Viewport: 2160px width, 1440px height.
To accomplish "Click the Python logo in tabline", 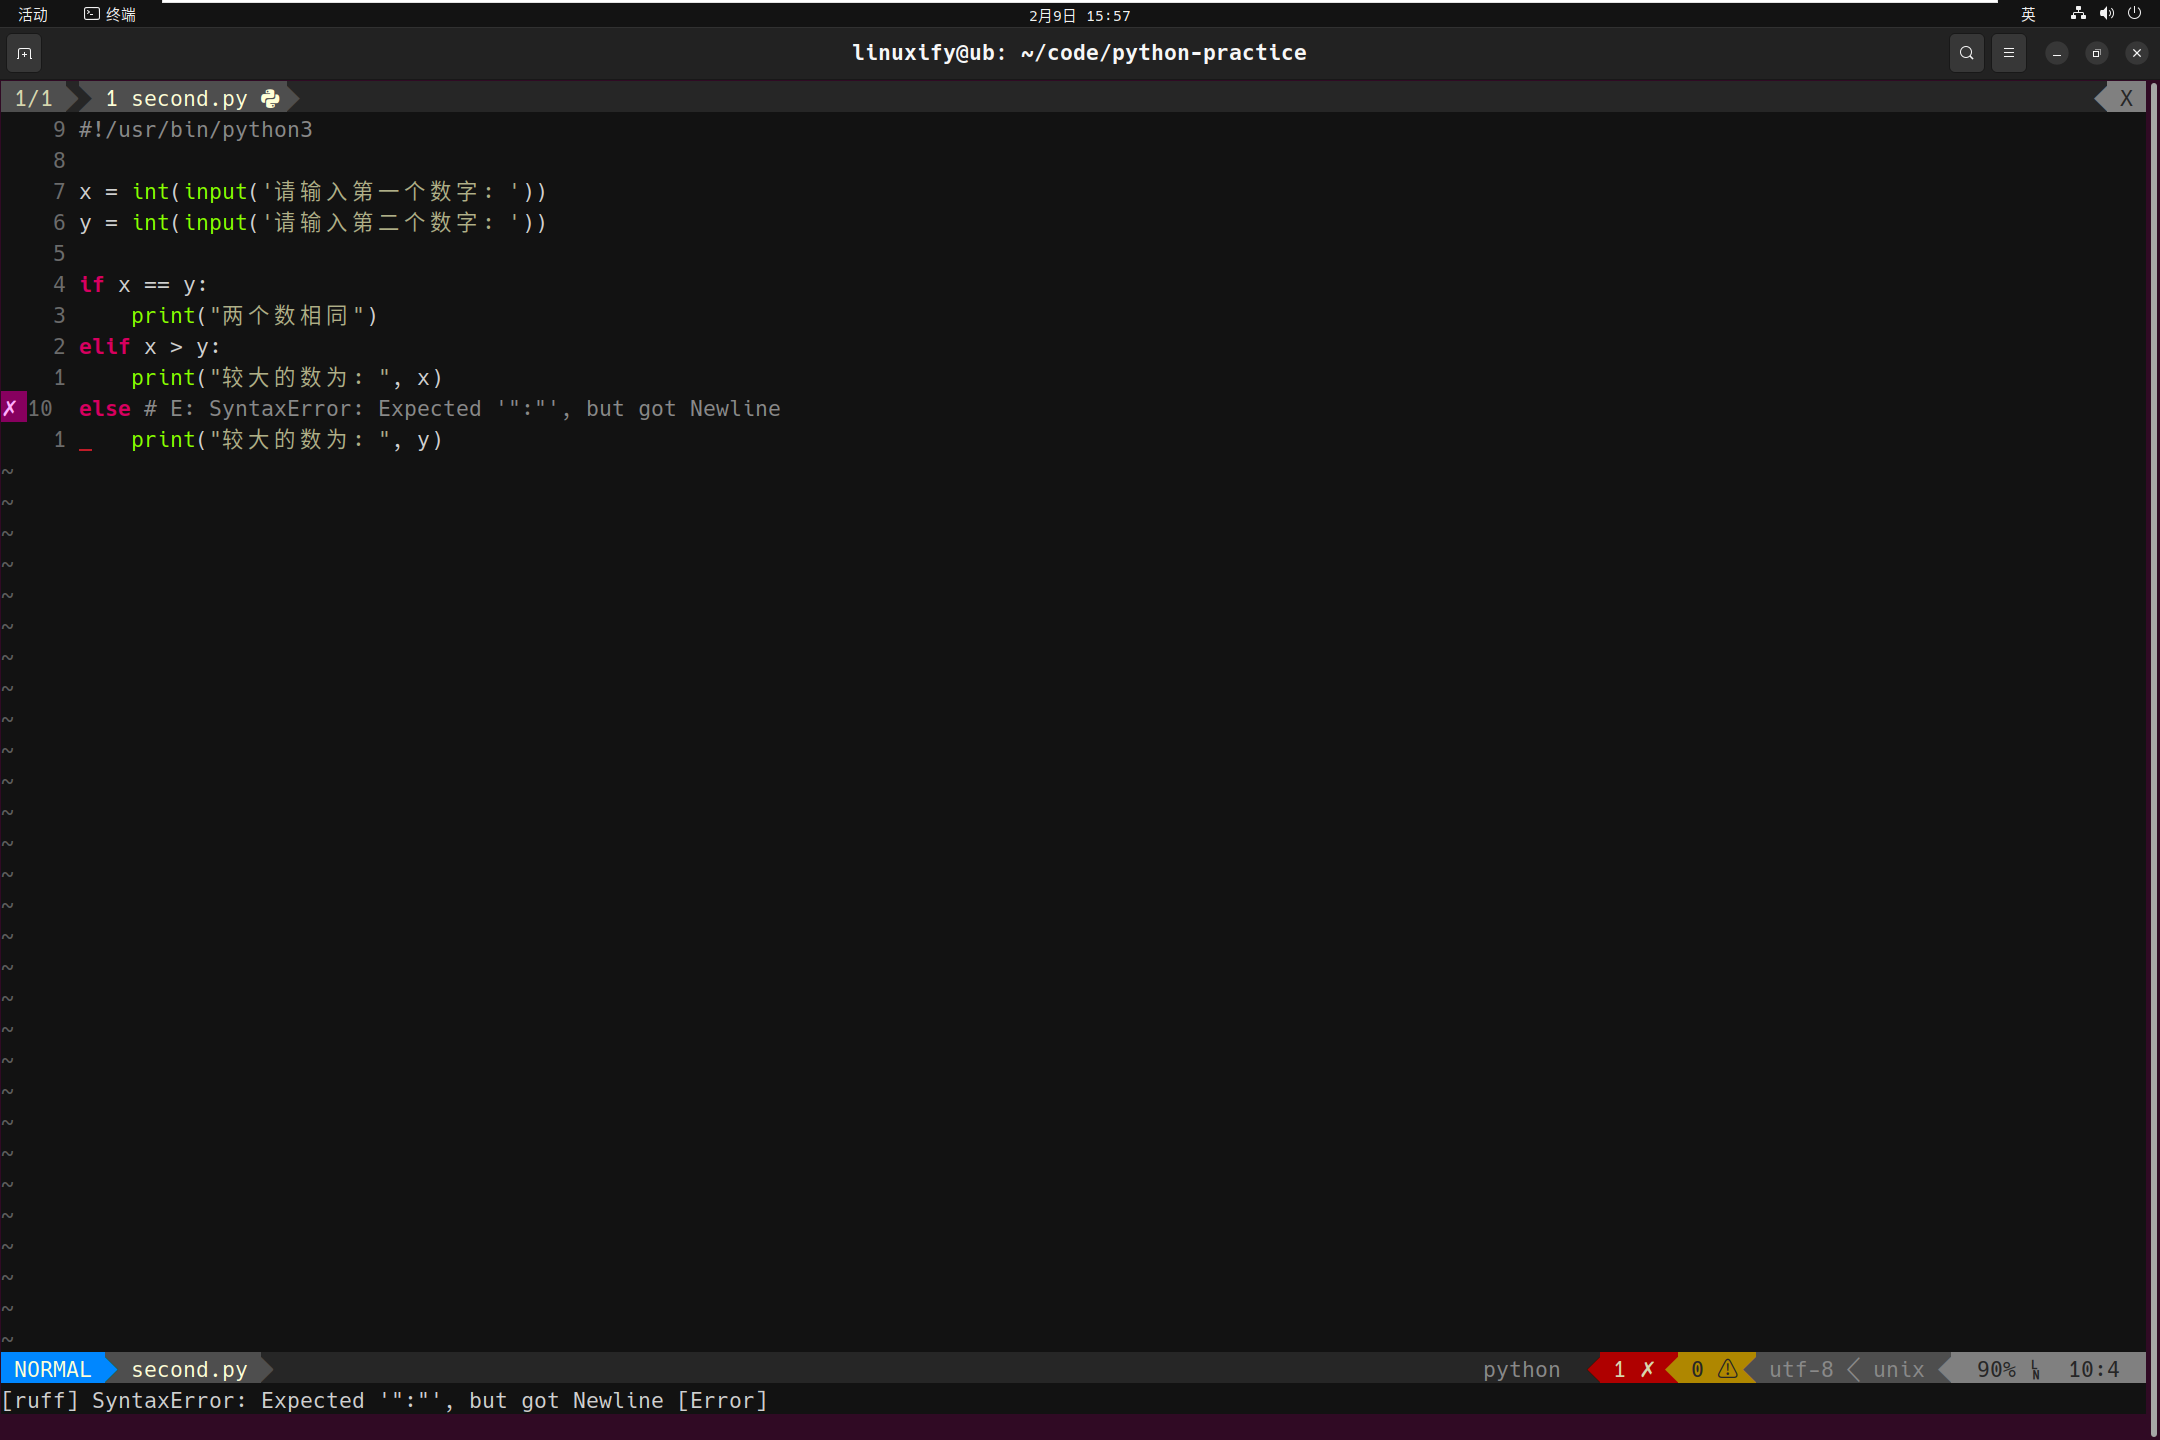I will pos(270,98).
